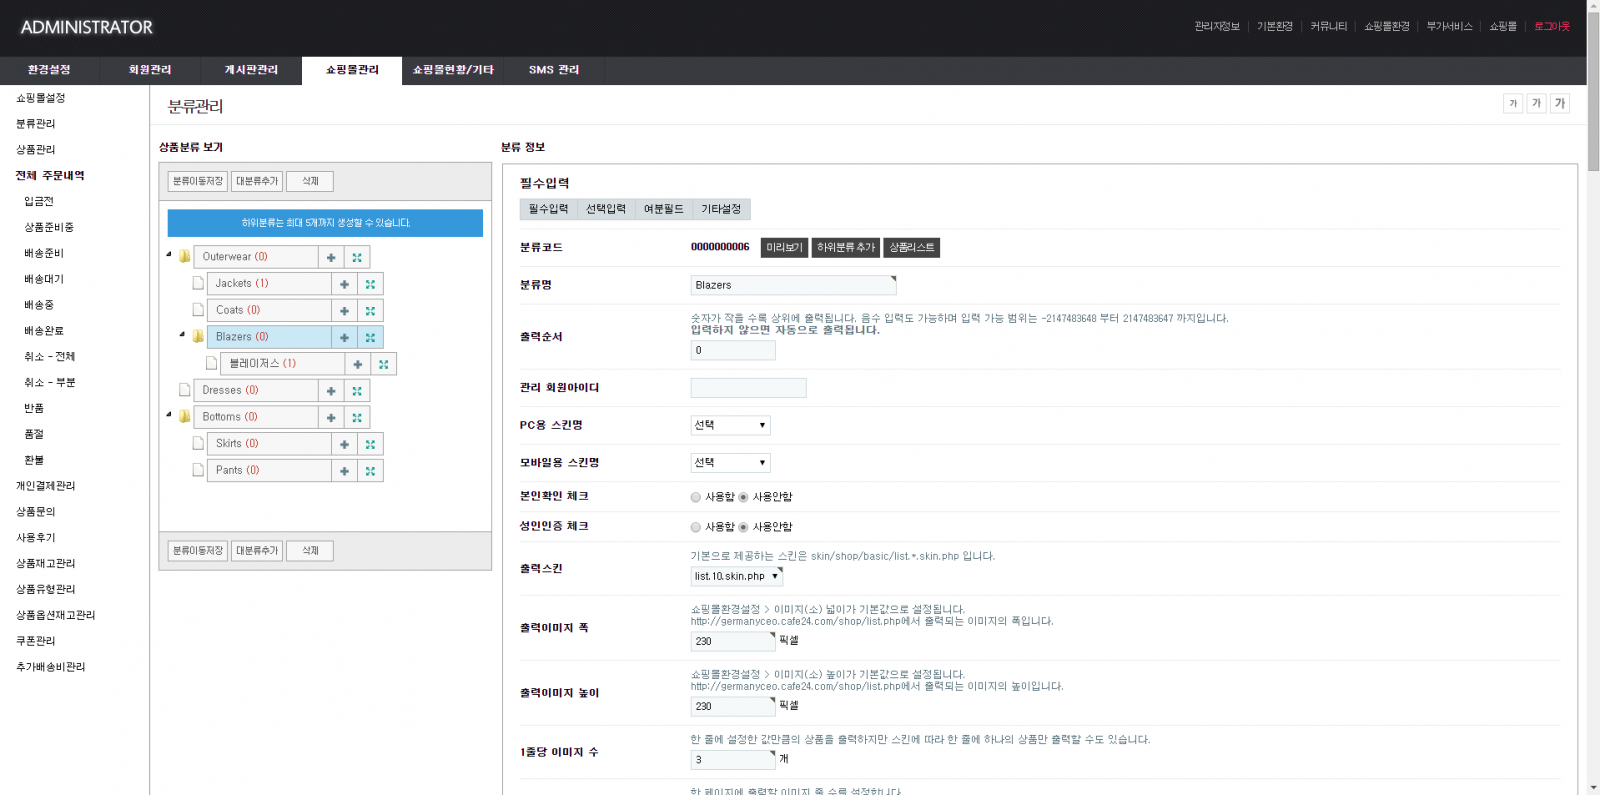Screen dimensions: 1600x795
Task: Click the plus icon next to Outerwear
Action: click(x=331, y=257)
